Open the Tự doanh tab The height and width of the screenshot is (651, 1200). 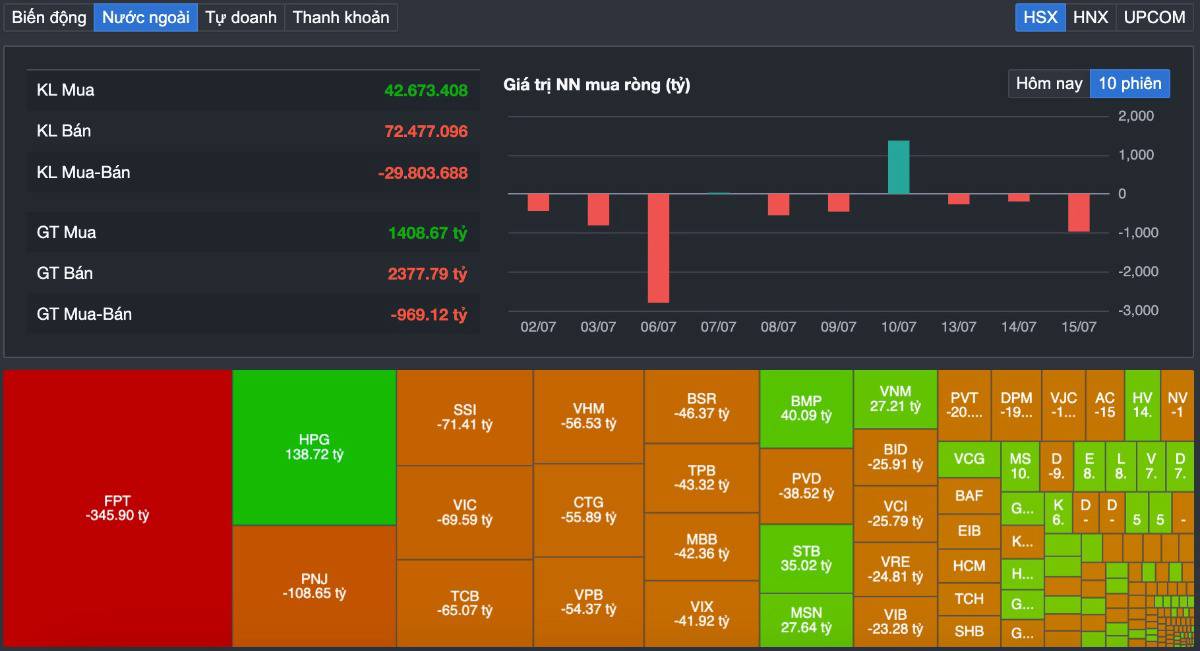tap(241, 17)
